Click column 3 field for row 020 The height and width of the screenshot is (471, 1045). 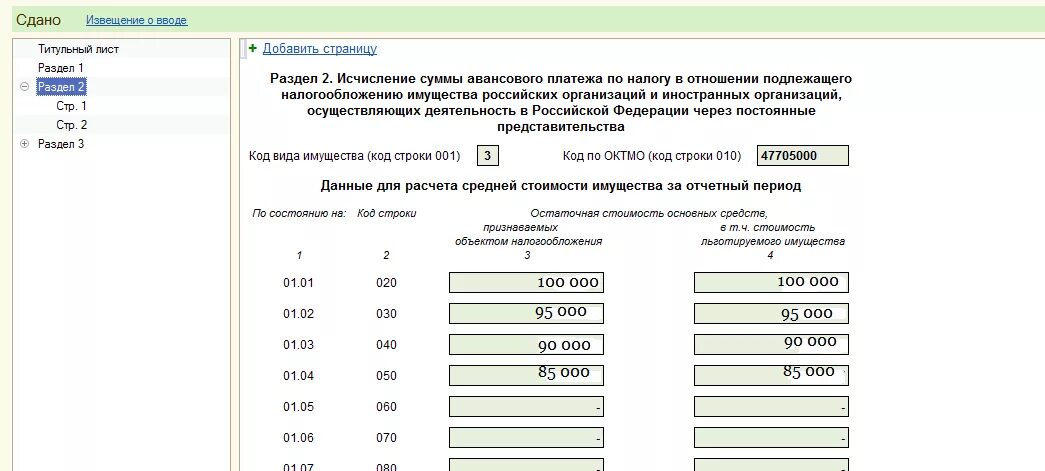pyautogui.click(x=526, y=282)
